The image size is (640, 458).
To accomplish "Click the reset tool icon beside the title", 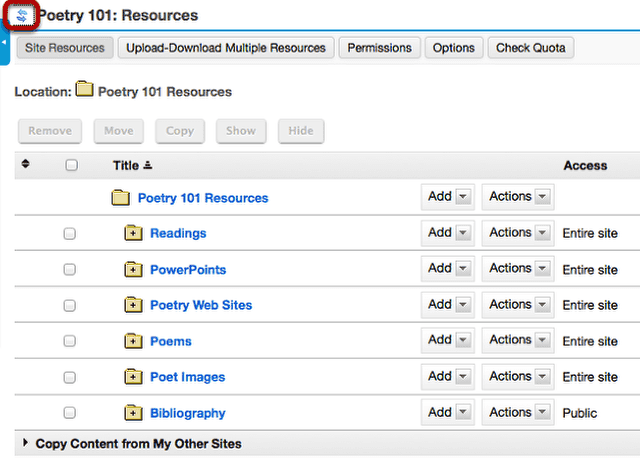I will coord(22,16).
